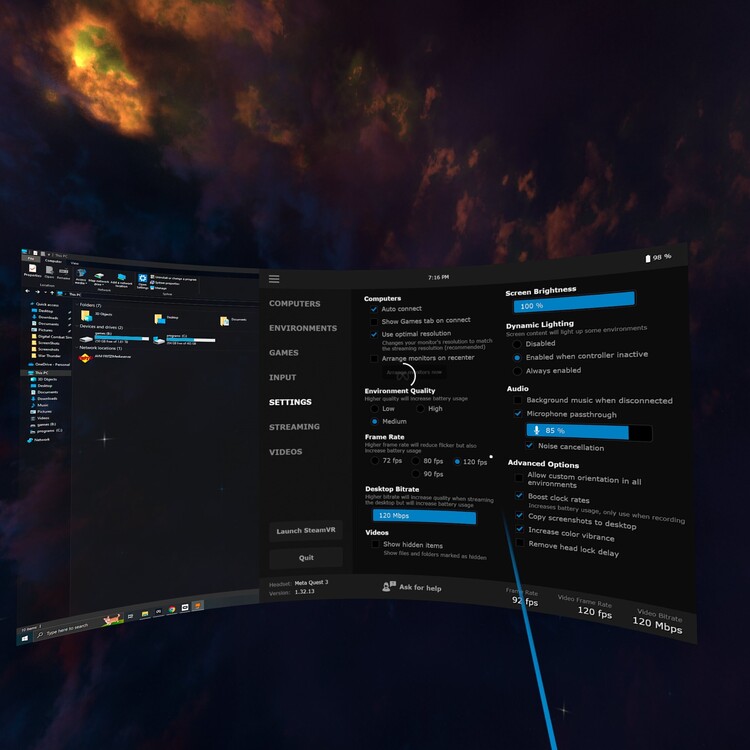Open Chrome from the taskbar
This screenshot has width=750, height=750.
172,609
